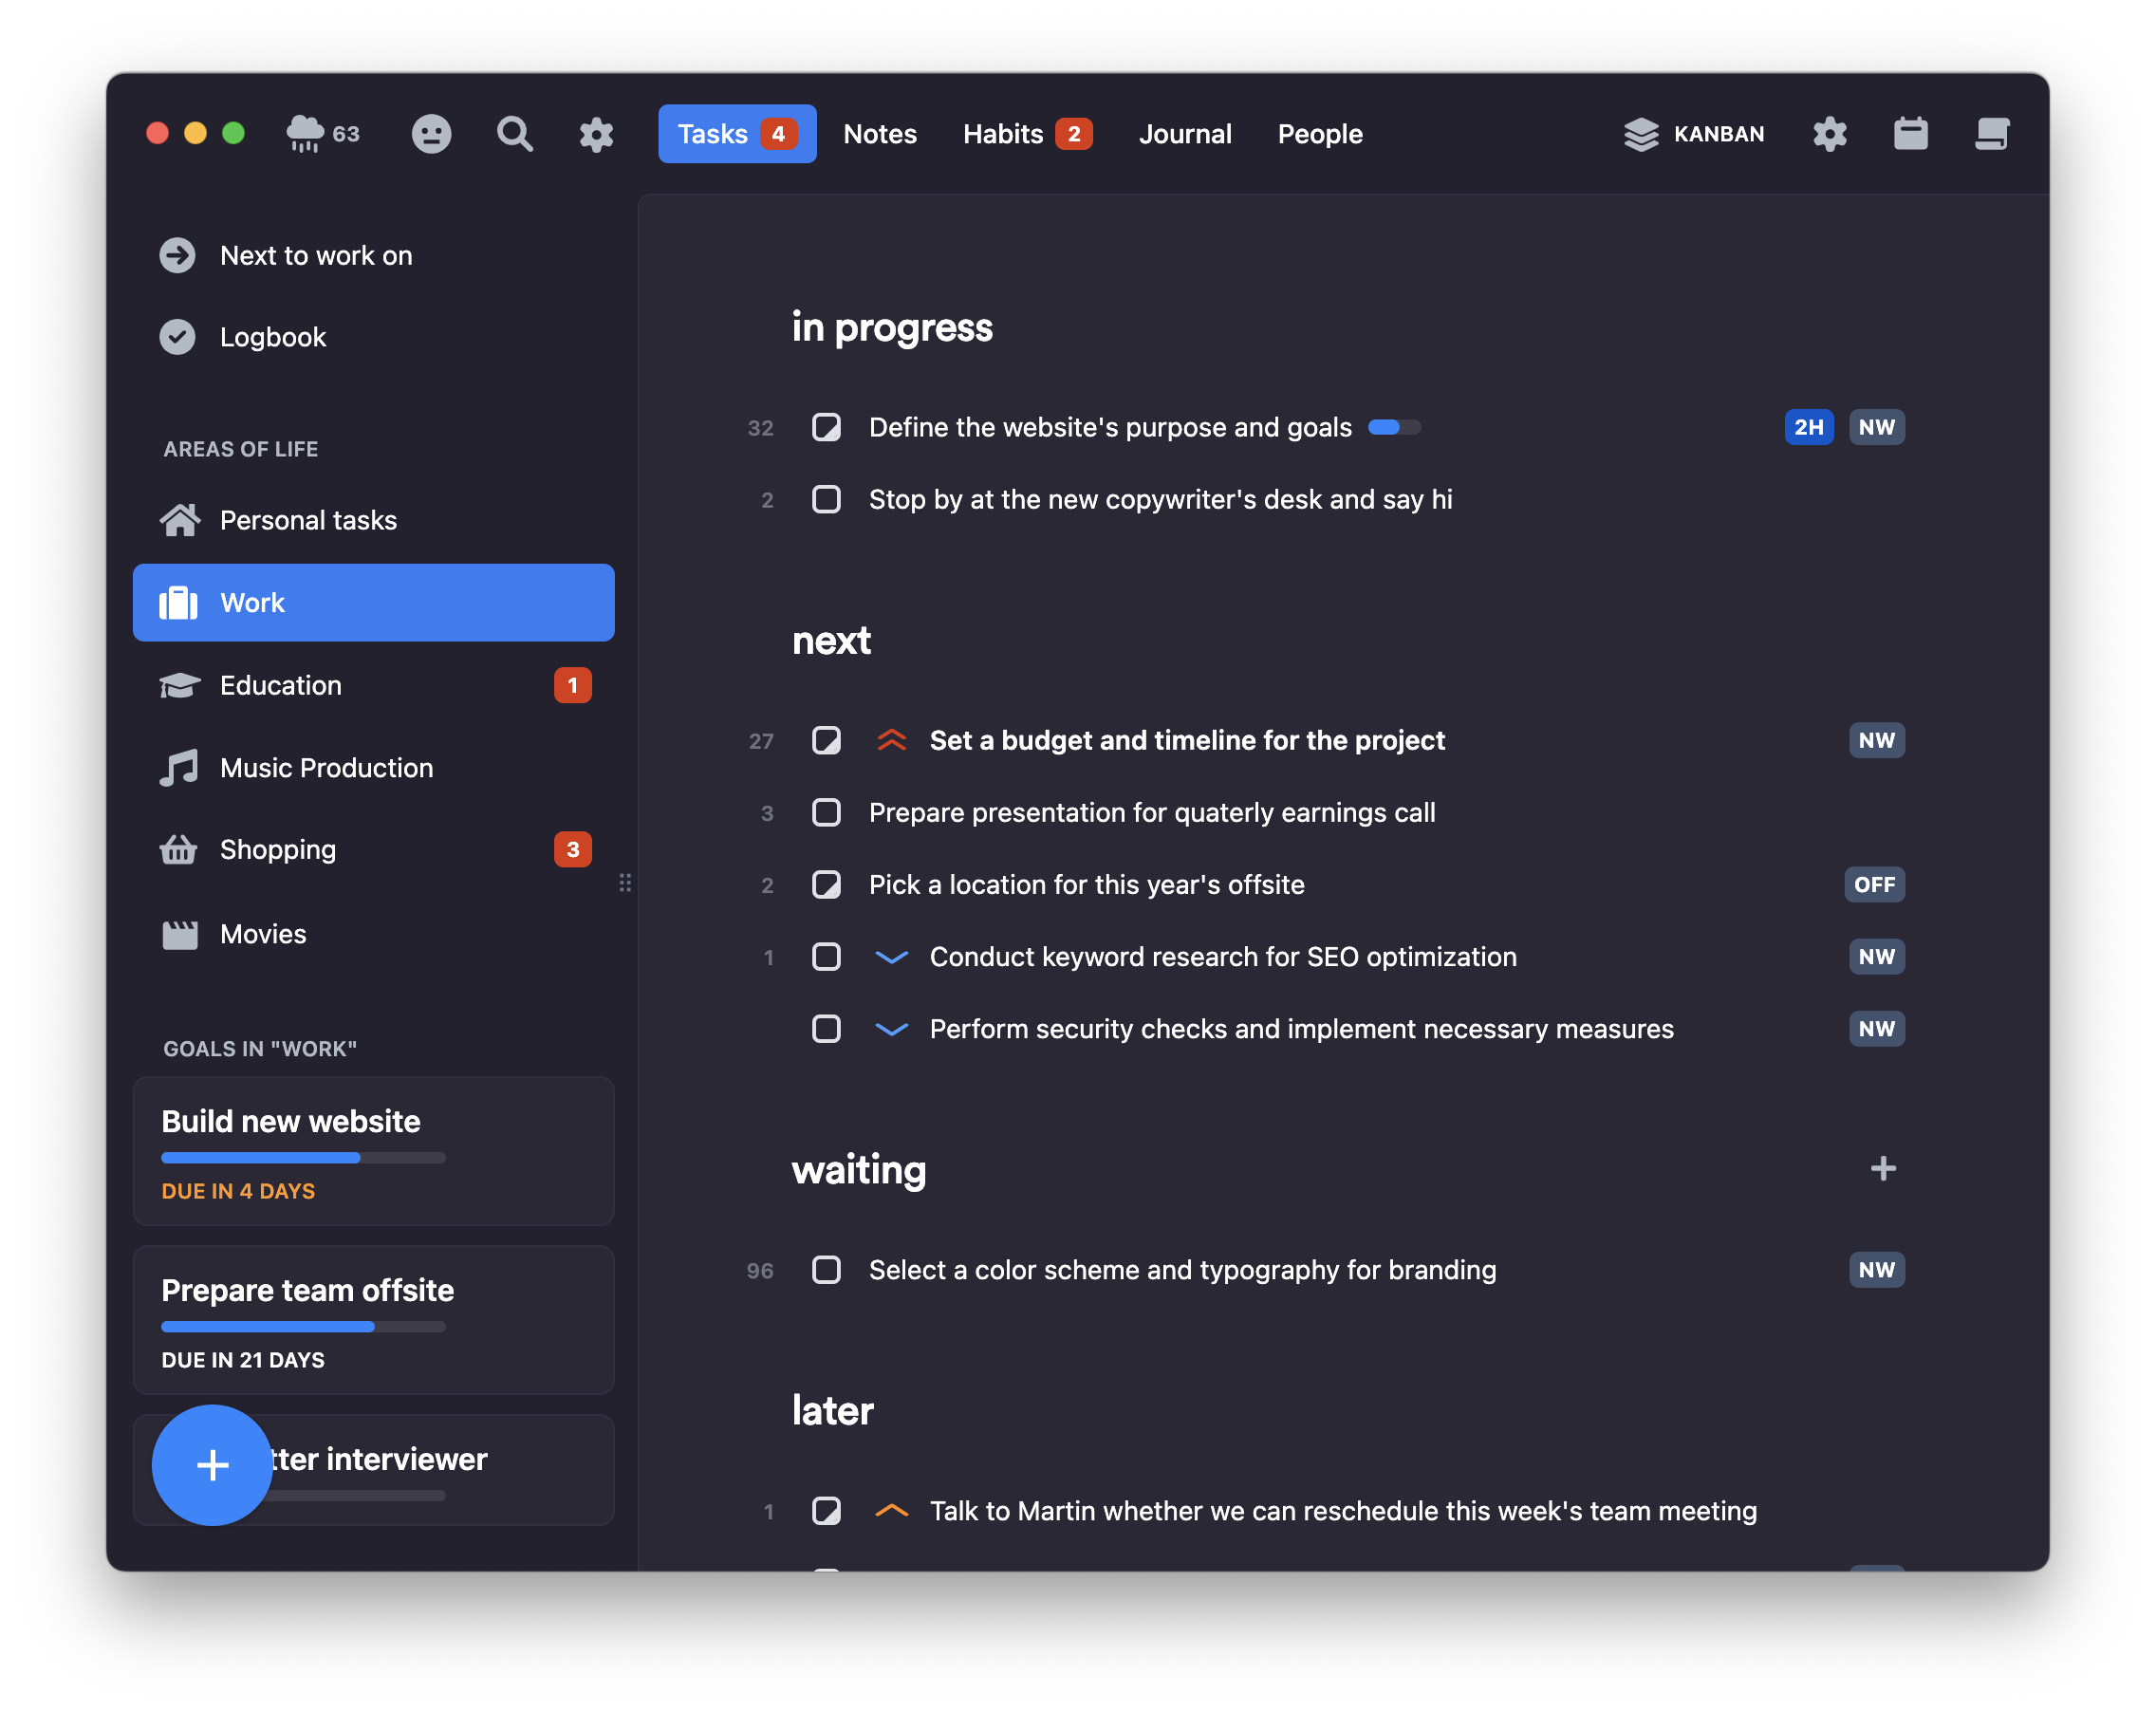Click the gear icon beside KANBAN
Screen dimensions: 2156x1712
click(1829, 133)
